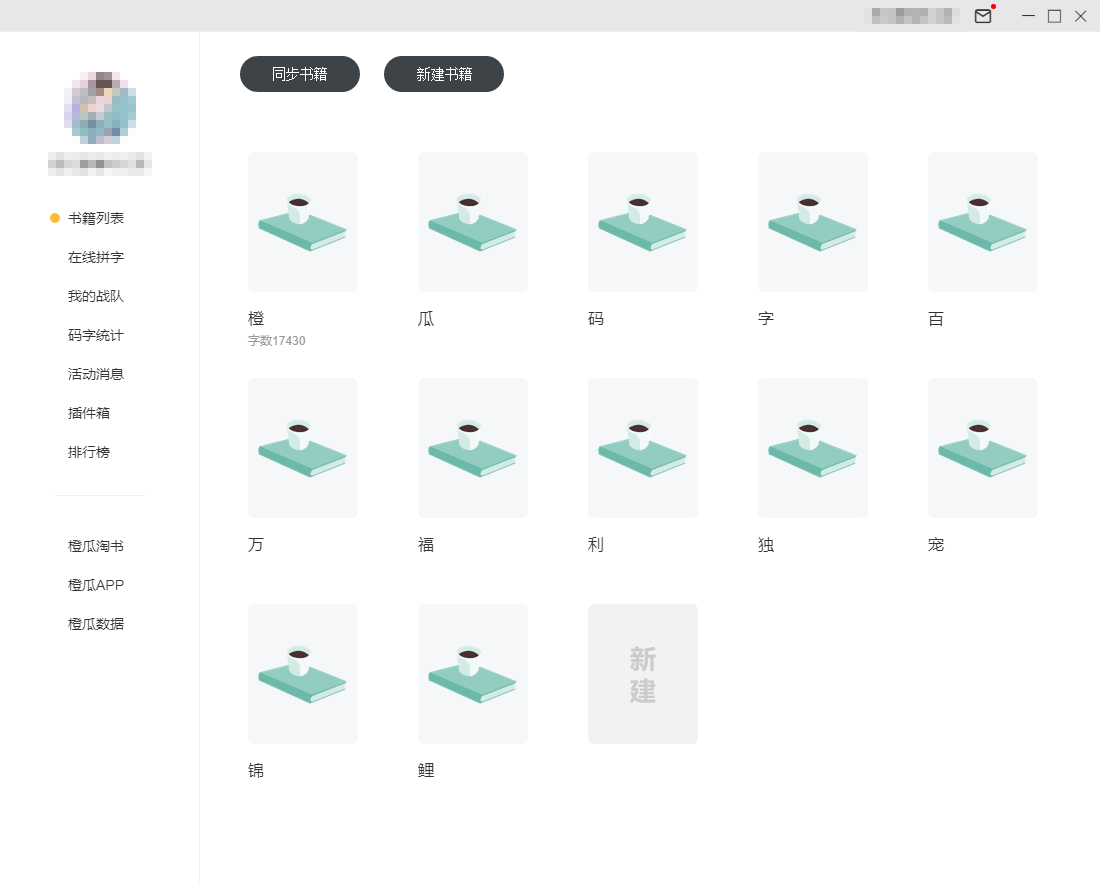Open the book cover titled 瓜
1100x882 pixels.
[473, 222]
